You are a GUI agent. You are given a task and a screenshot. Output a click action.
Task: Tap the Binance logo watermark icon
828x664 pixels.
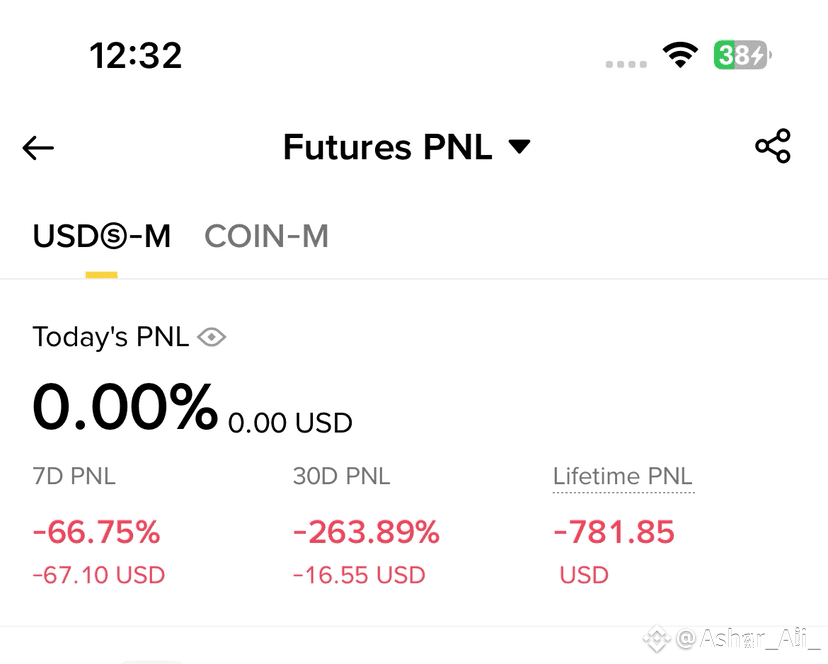tap(656, 639)
